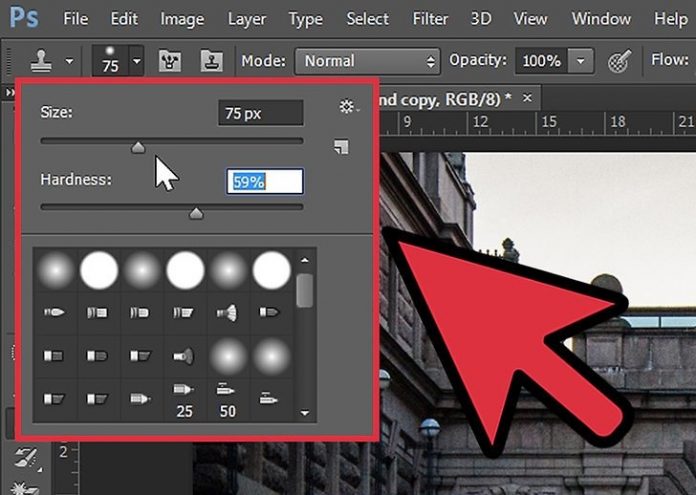Image resolution: width=696 pixels, height=495 pixels.
Task: Click the Hardness percentage input field
Action: click(265, 182)
